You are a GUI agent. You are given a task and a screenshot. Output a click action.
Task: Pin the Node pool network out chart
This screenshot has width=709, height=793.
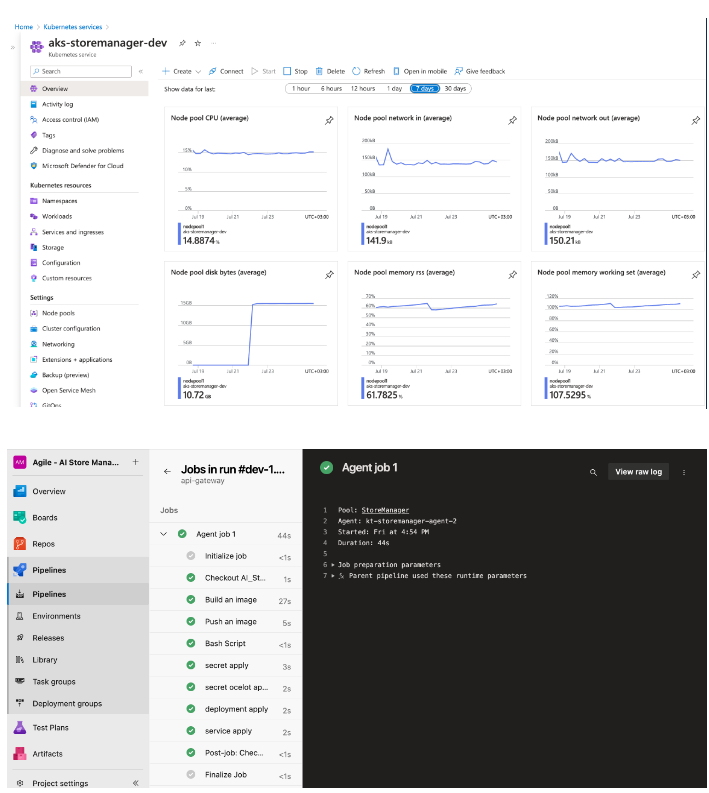click(696, 120)
